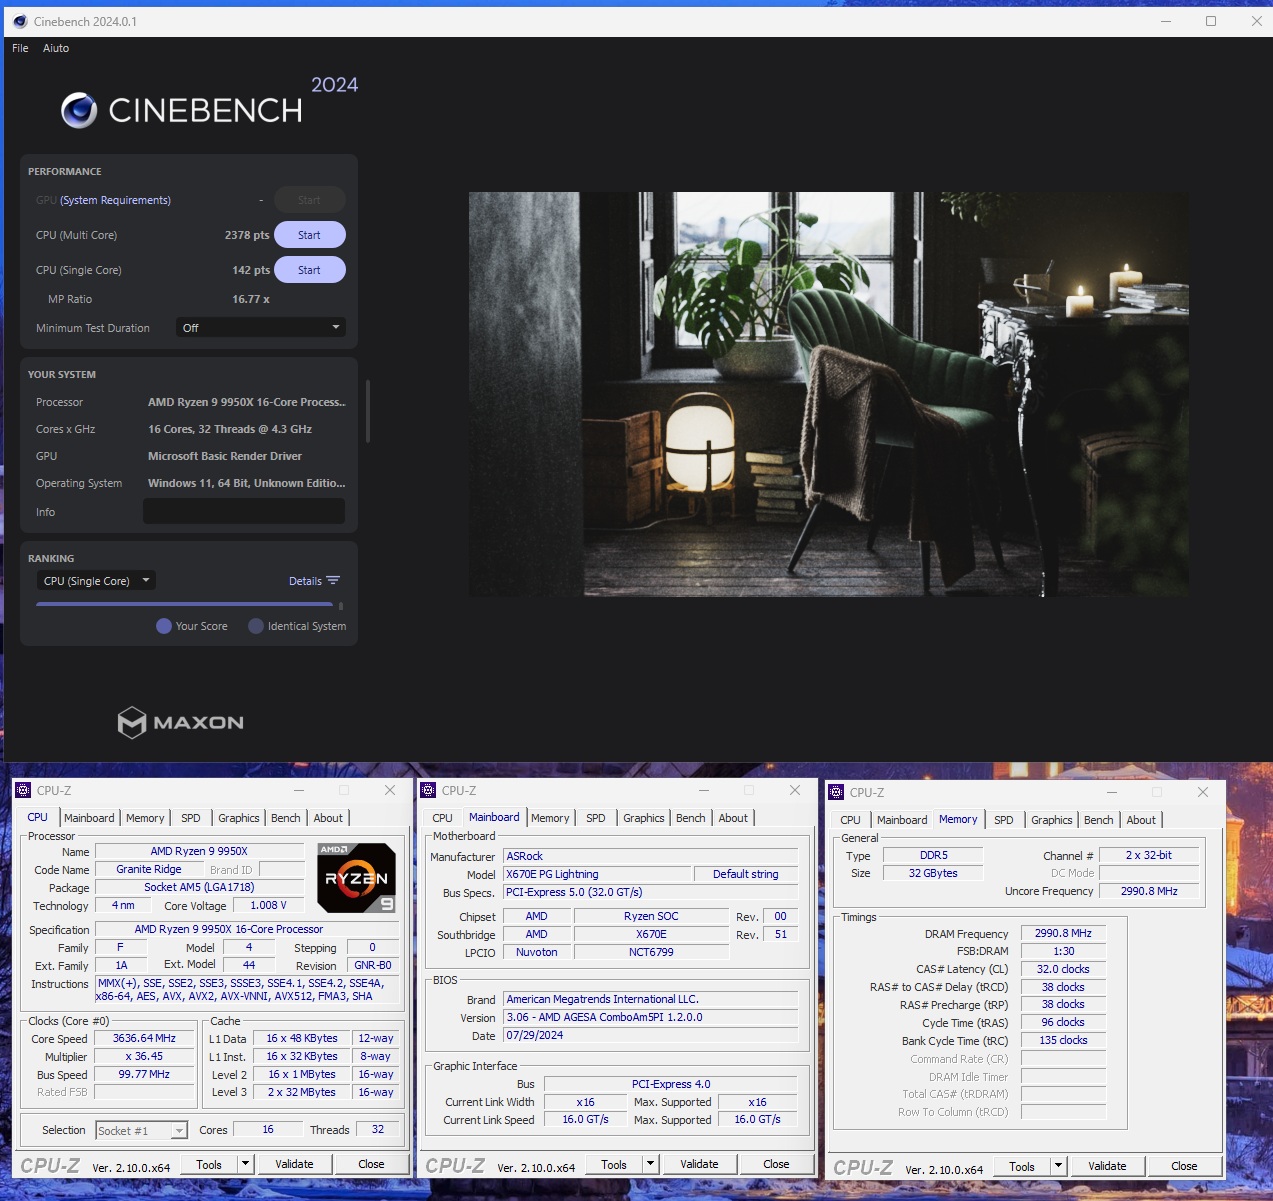Click Close button in Mainboard window
The image size is (1273, 1201).
coord(777,1164)
